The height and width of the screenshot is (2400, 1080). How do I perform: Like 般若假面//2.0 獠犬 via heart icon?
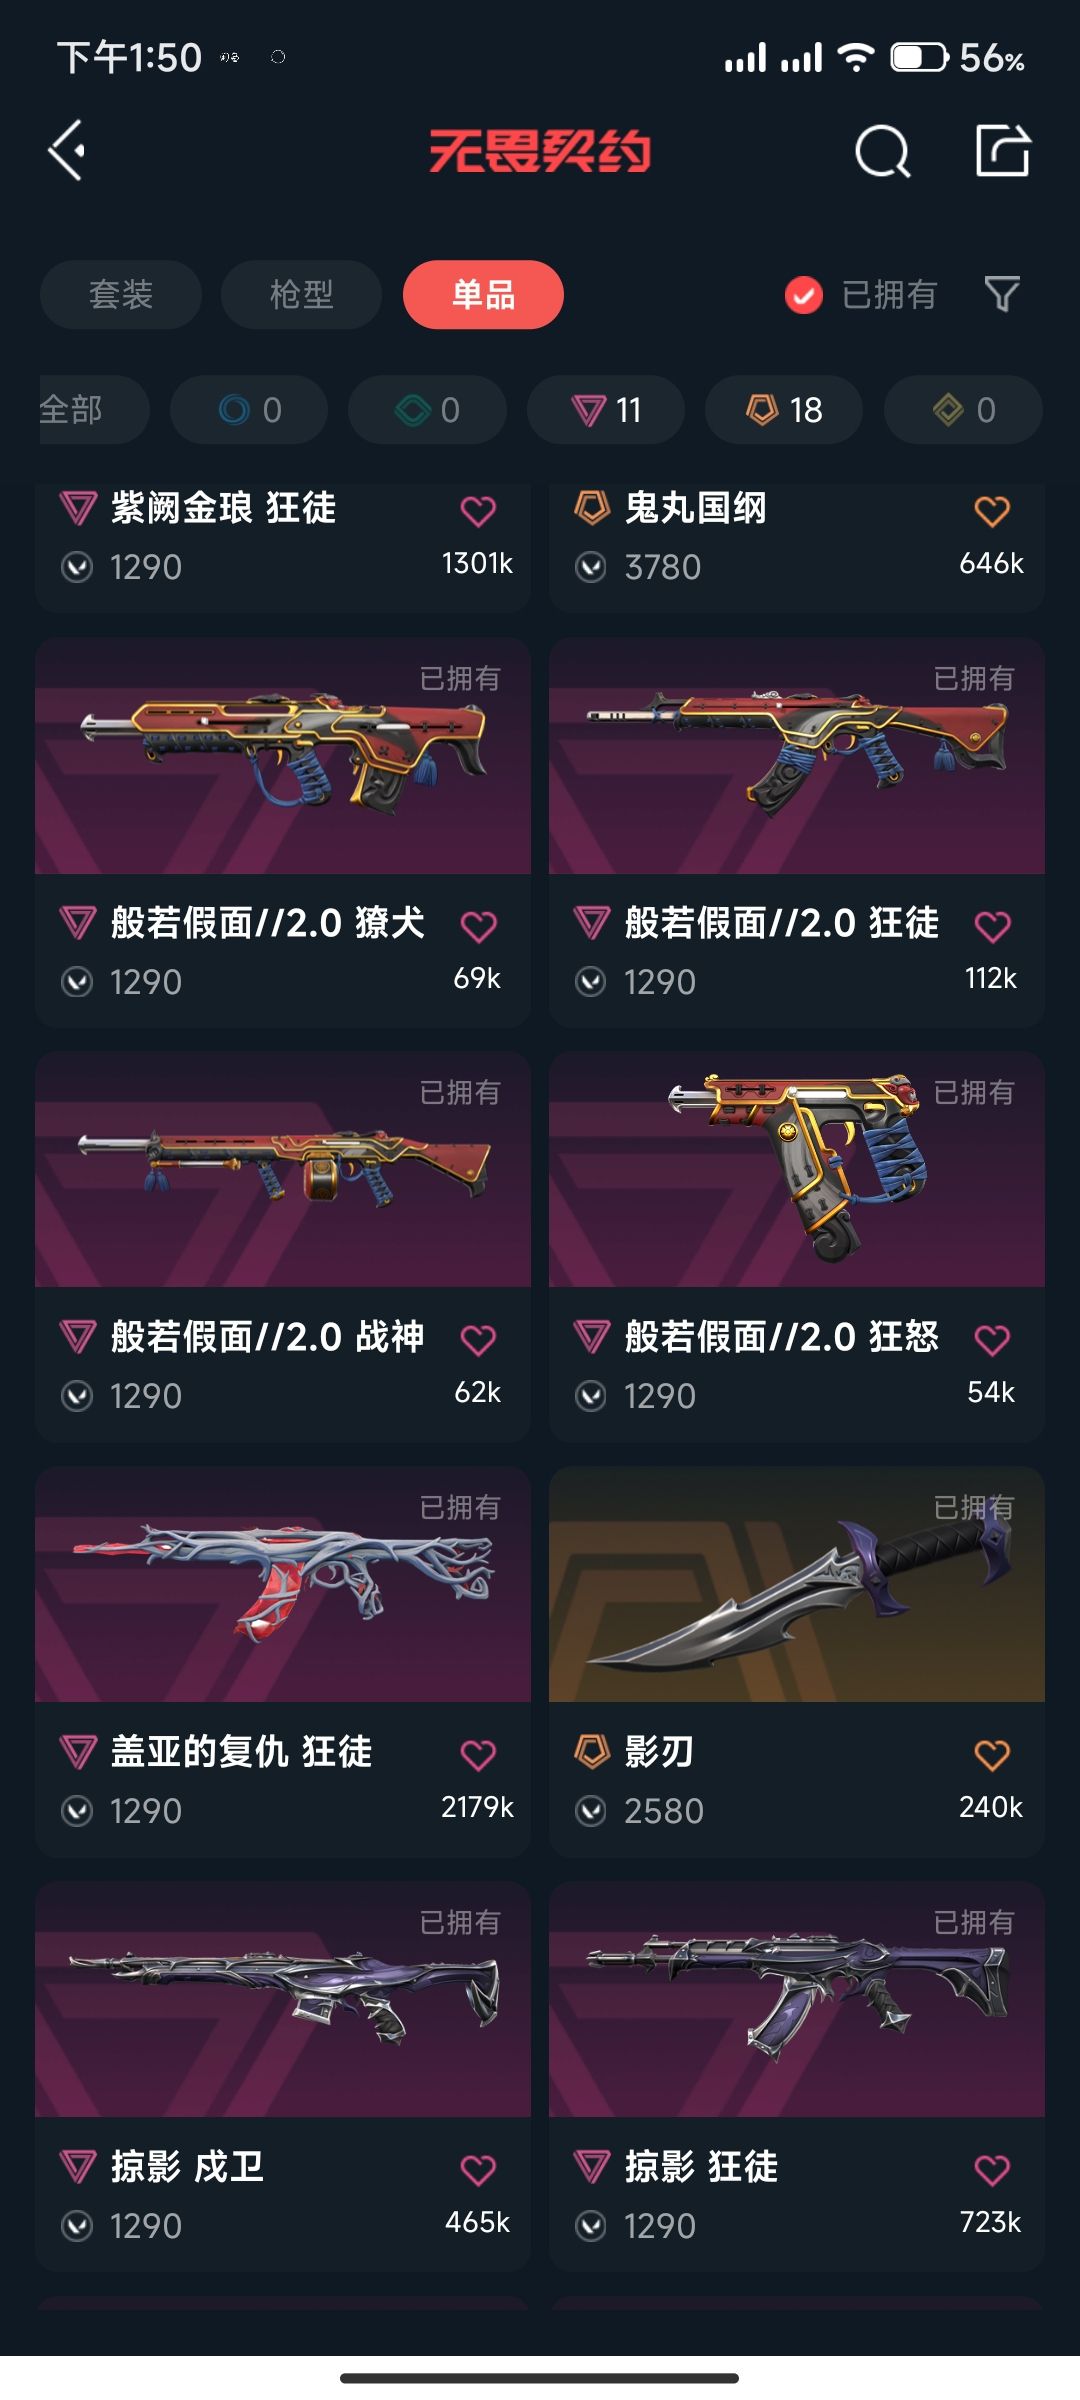coord(478,927)
